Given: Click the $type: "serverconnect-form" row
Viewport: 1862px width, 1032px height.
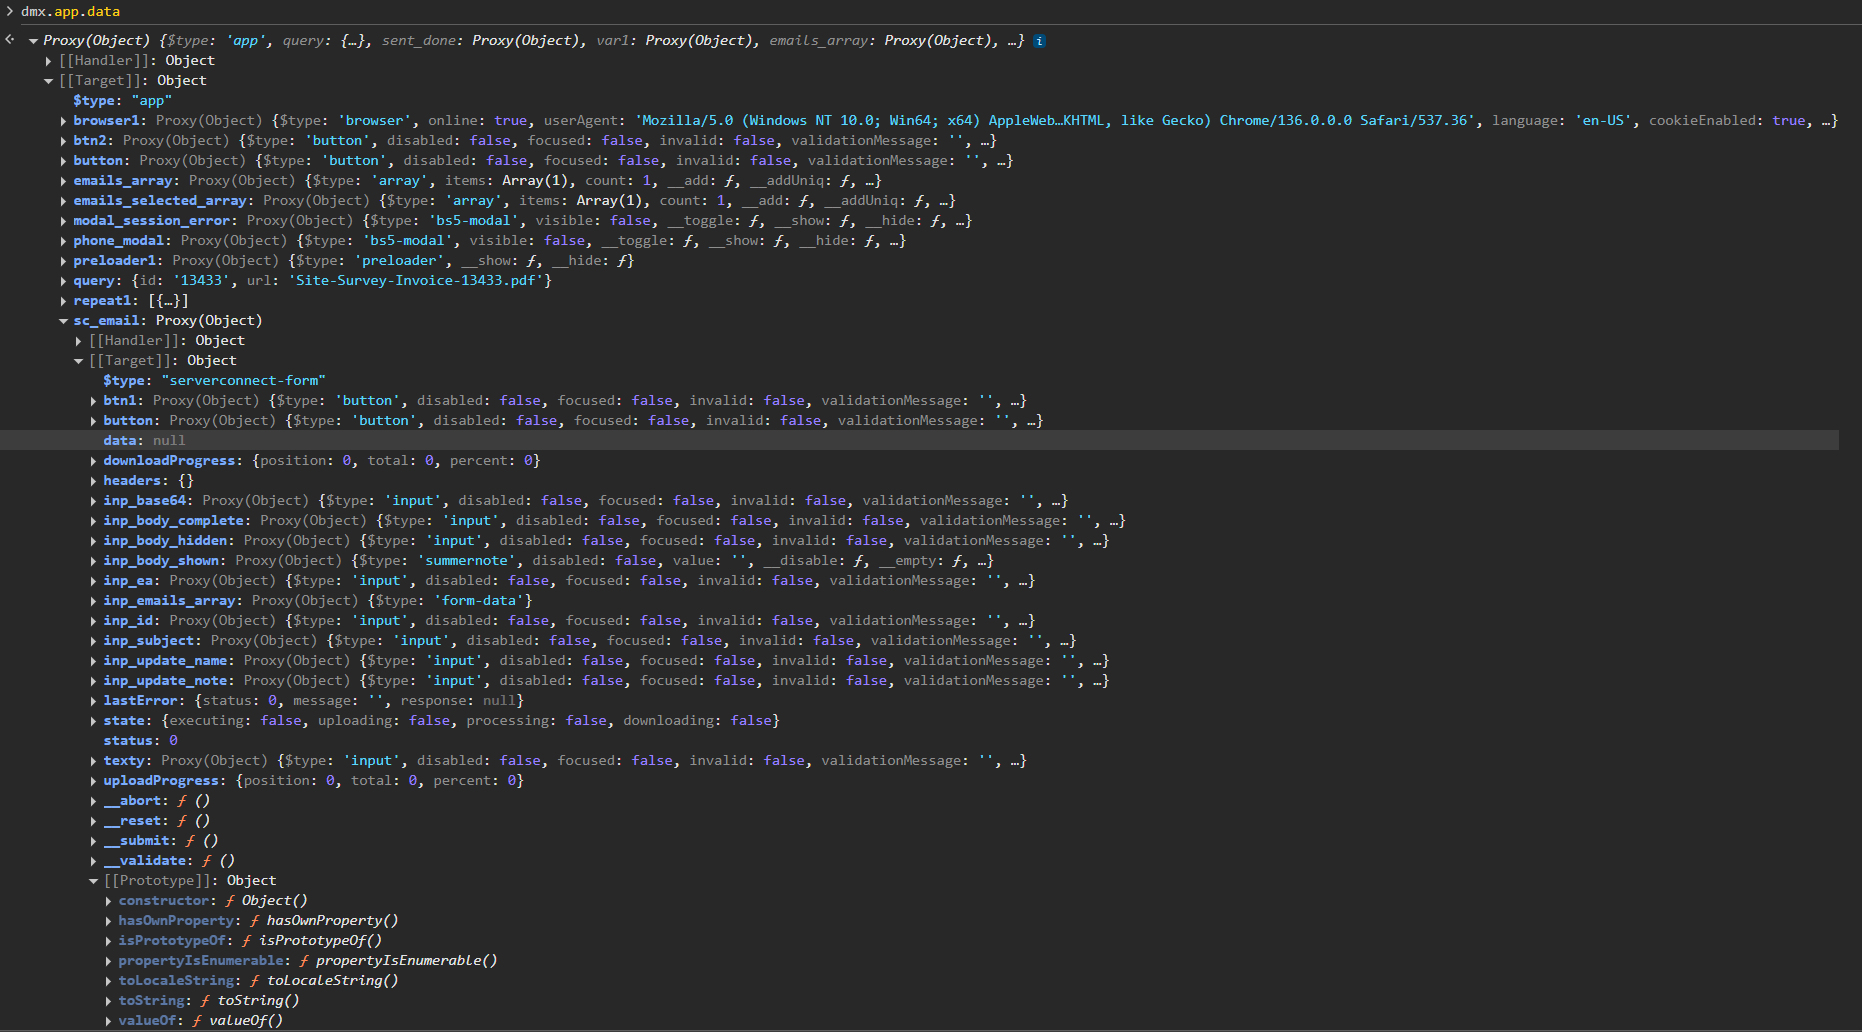Looking at the screenshot, I should pos(214,381).
